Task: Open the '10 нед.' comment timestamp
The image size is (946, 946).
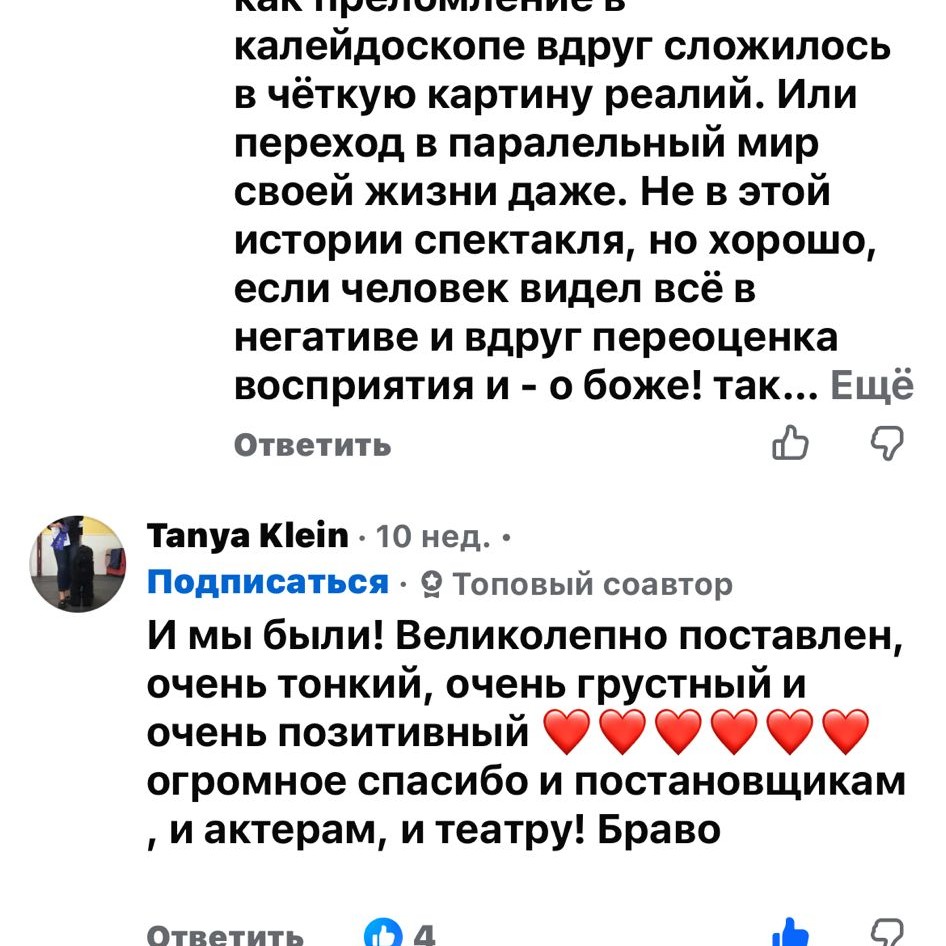Action: point(434,538)
